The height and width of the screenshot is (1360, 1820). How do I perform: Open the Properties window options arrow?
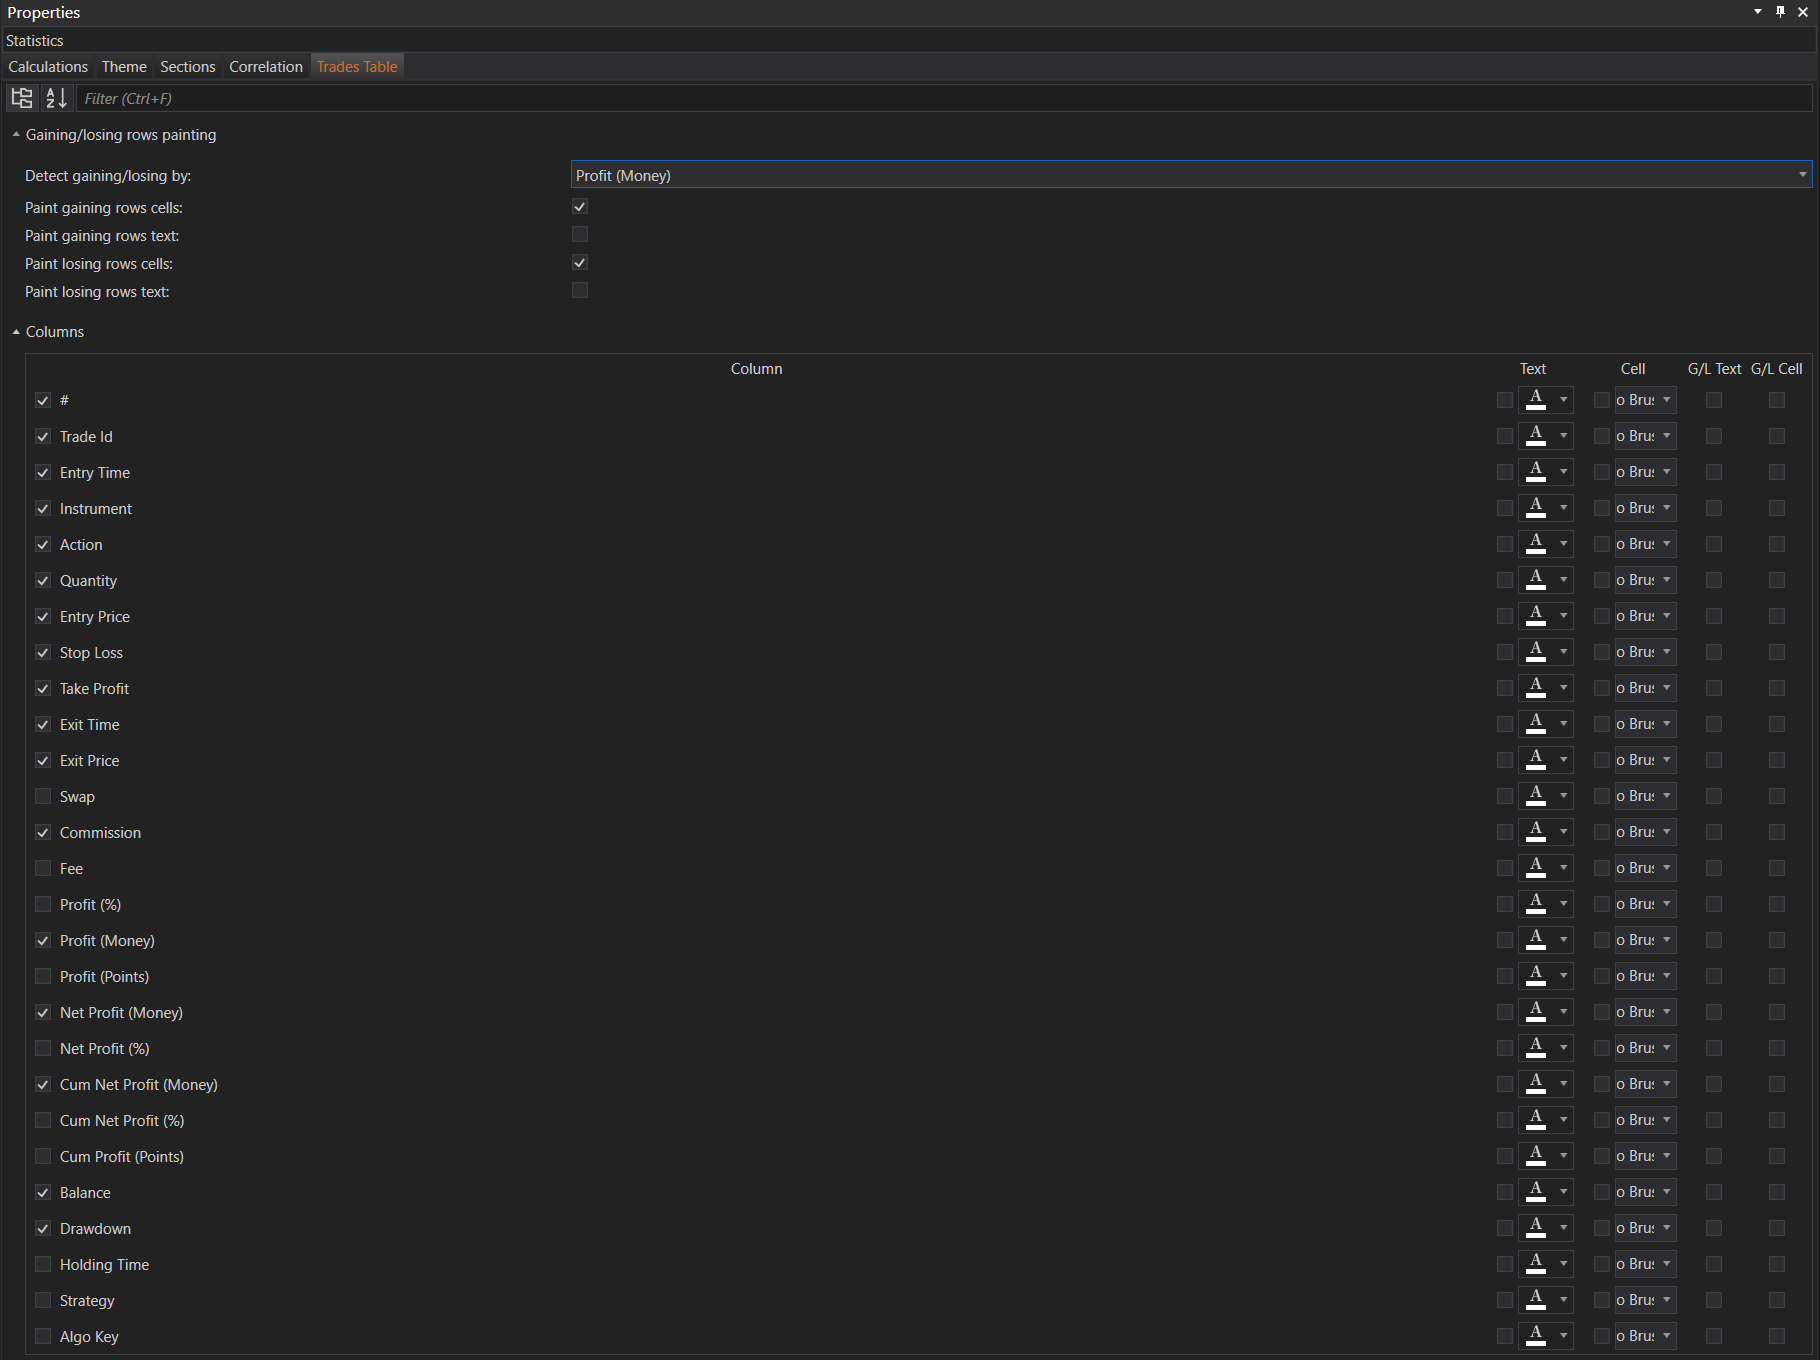tap(1758, 12)
